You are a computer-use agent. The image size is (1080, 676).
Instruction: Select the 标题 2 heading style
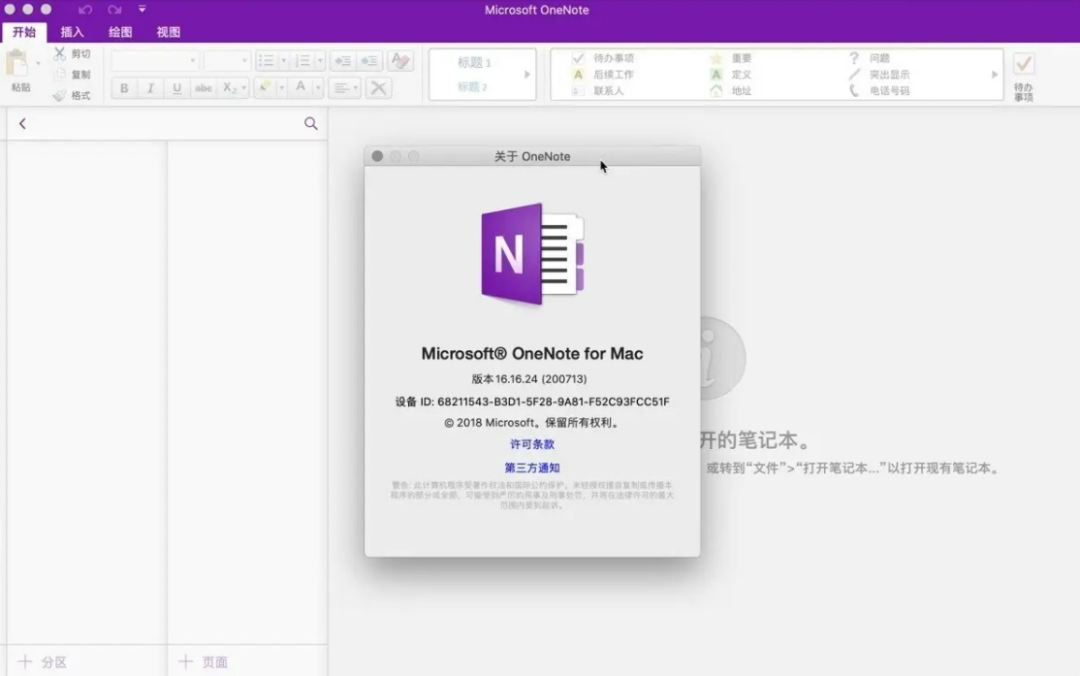(x=472, y=87)
